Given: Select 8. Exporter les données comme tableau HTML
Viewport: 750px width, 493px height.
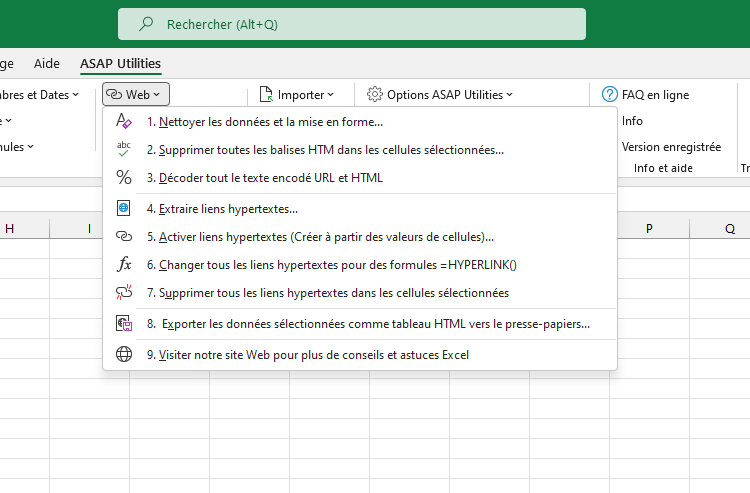Looking at the screenshot, I should (x=360, y=324).
